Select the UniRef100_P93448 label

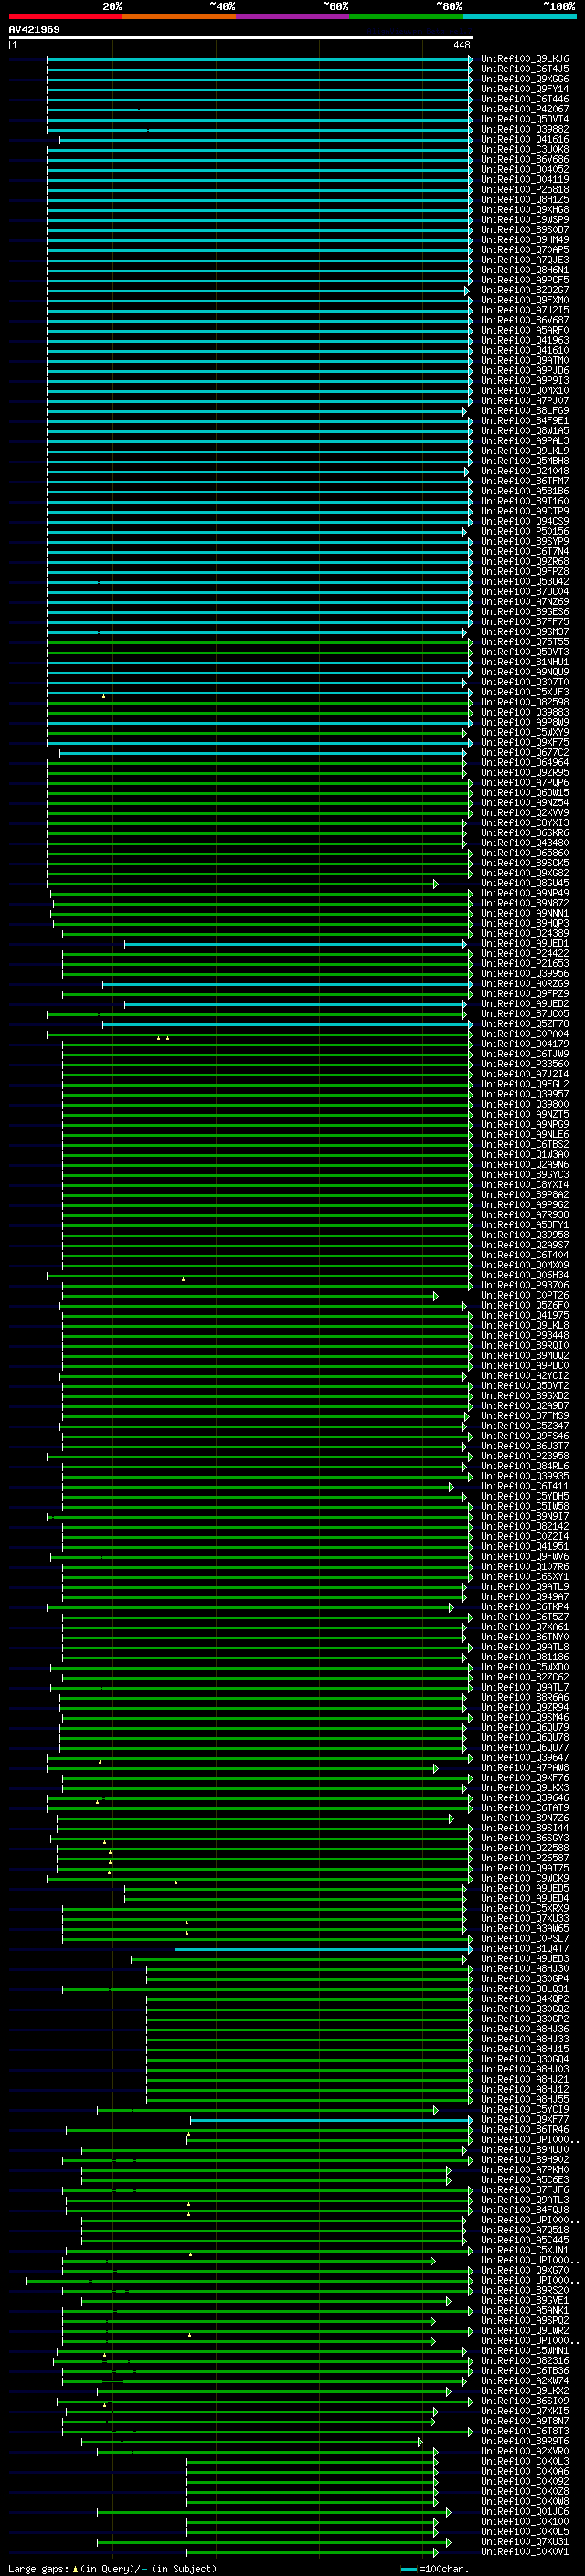(525, 1335)
